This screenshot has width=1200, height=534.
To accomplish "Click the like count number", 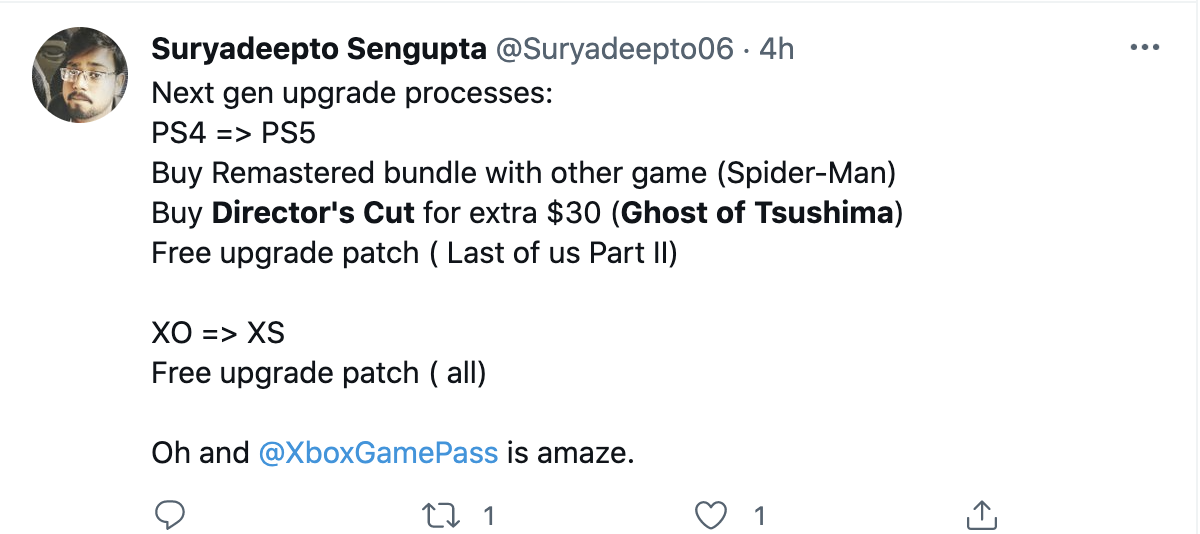I will (759, 516).
